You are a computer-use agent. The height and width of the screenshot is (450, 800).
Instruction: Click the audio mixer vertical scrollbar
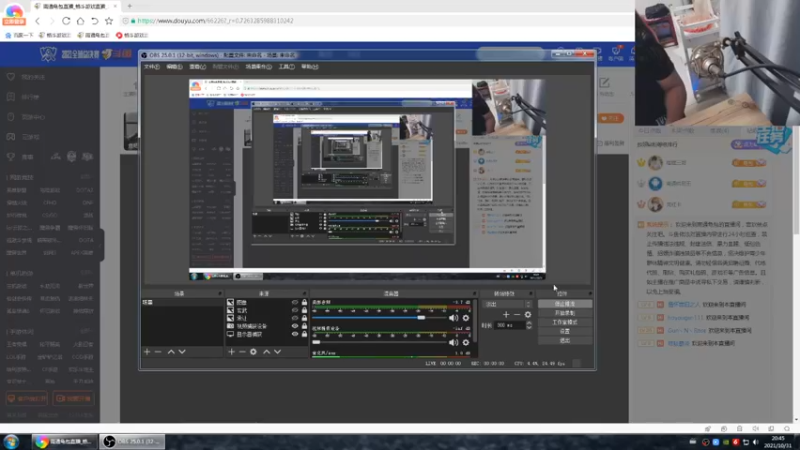(474, 321)
